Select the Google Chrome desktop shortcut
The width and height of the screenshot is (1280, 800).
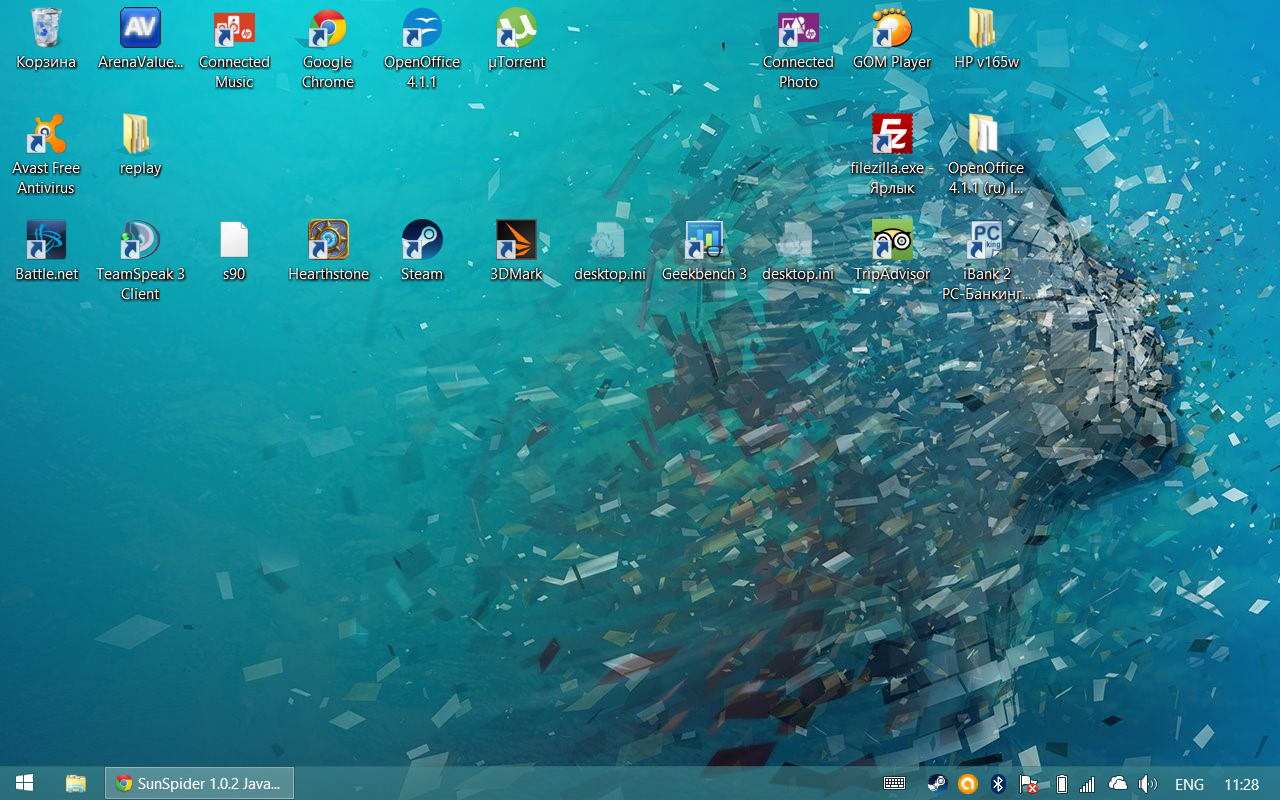coord(328,30)
